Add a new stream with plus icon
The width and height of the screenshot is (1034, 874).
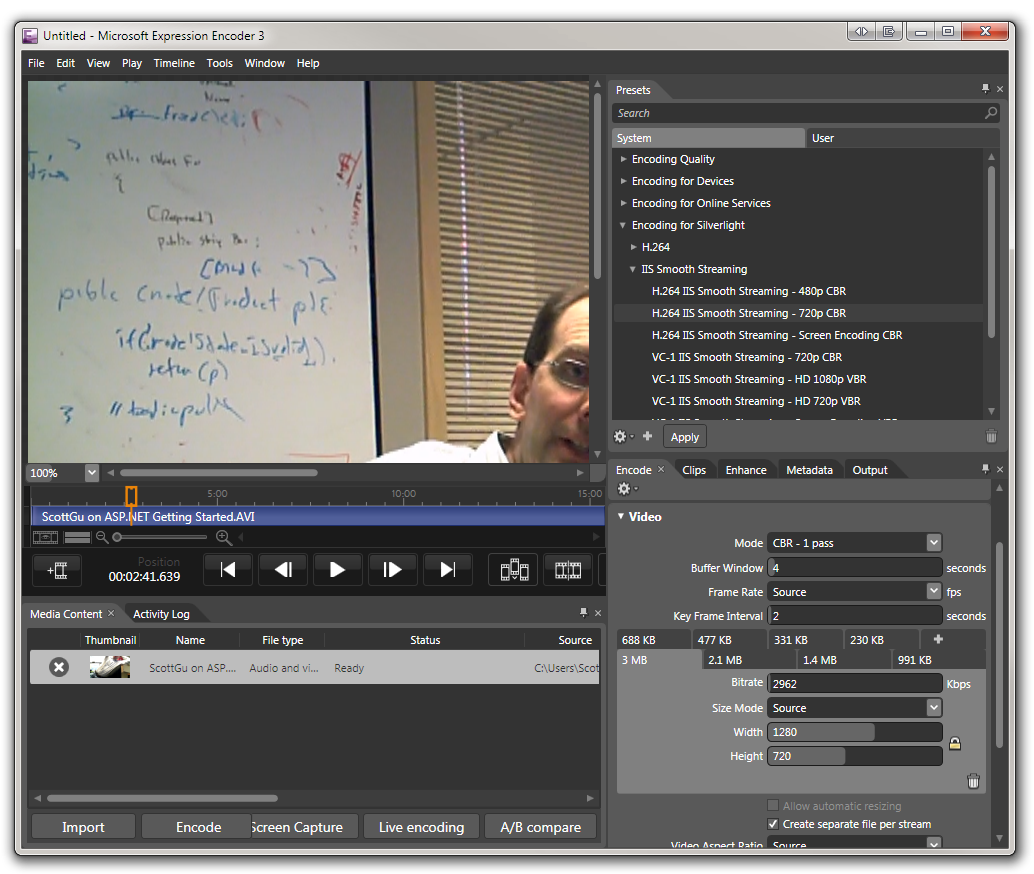point(938,639)
